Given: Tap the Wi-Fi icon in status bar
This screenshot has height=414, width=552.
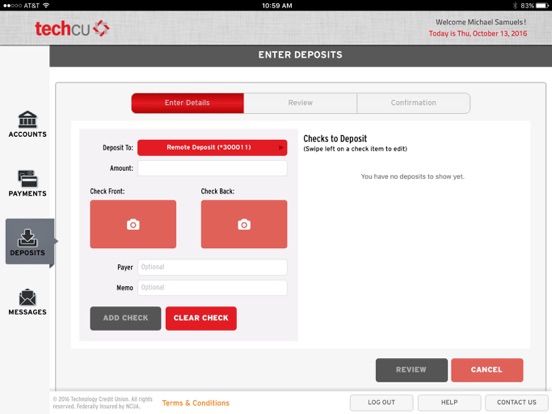Looking at the screenshot, I should (46, 5).
